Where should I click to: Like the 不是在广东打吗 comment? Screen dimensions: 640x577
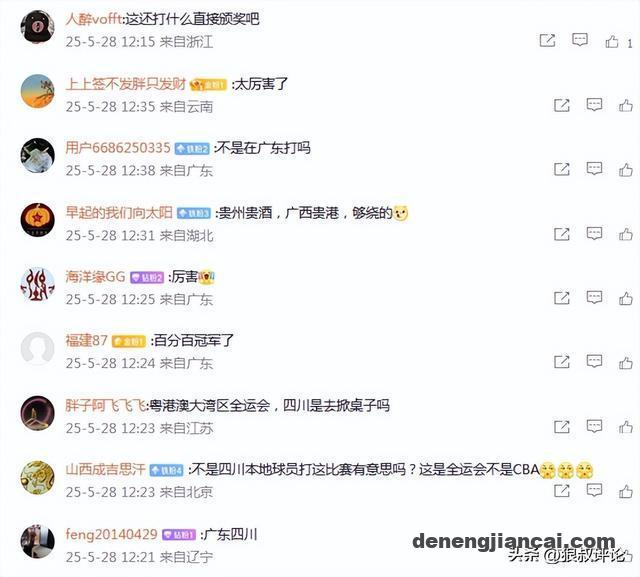[626, 169]
